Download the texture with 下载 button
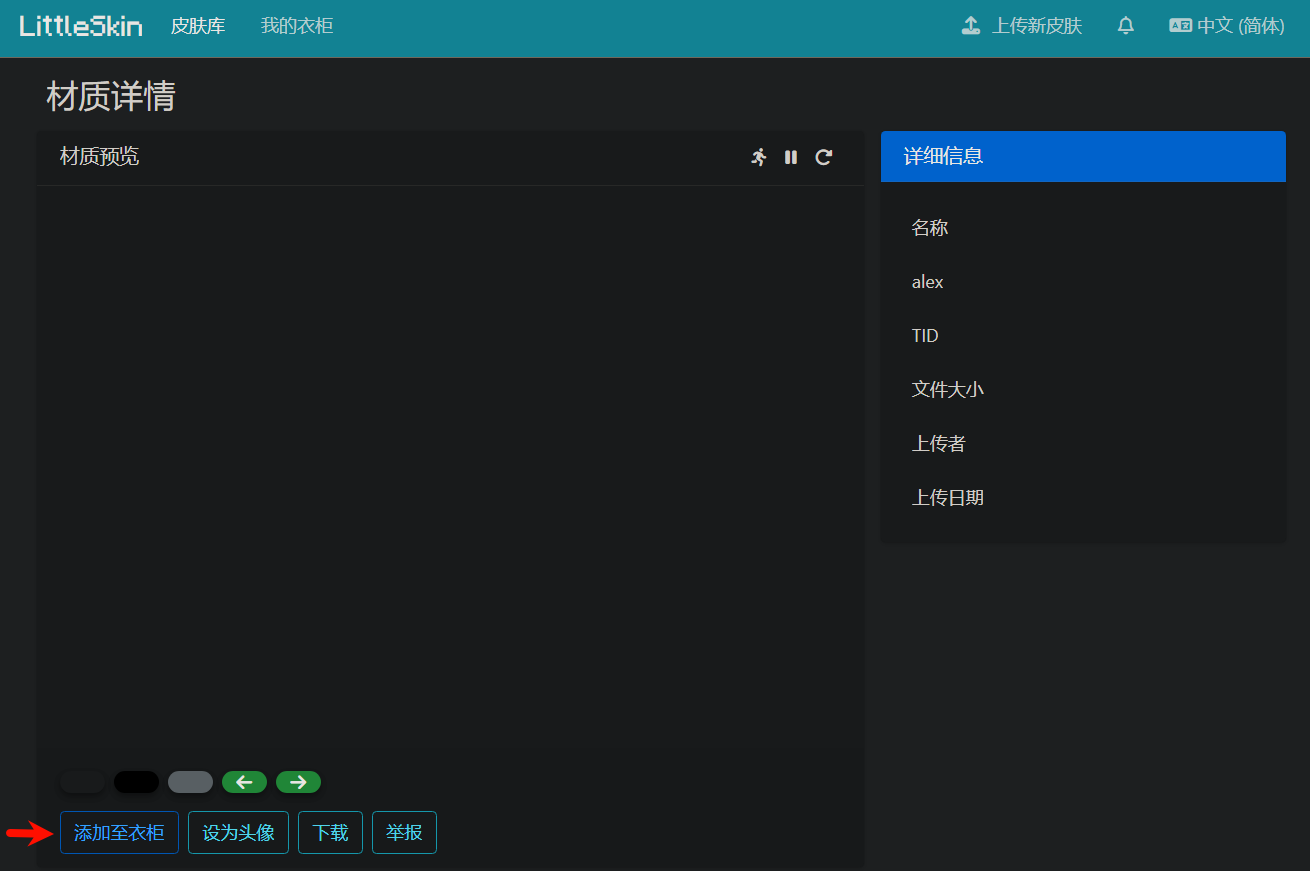The image size is (1310, 871). (330, 832)
